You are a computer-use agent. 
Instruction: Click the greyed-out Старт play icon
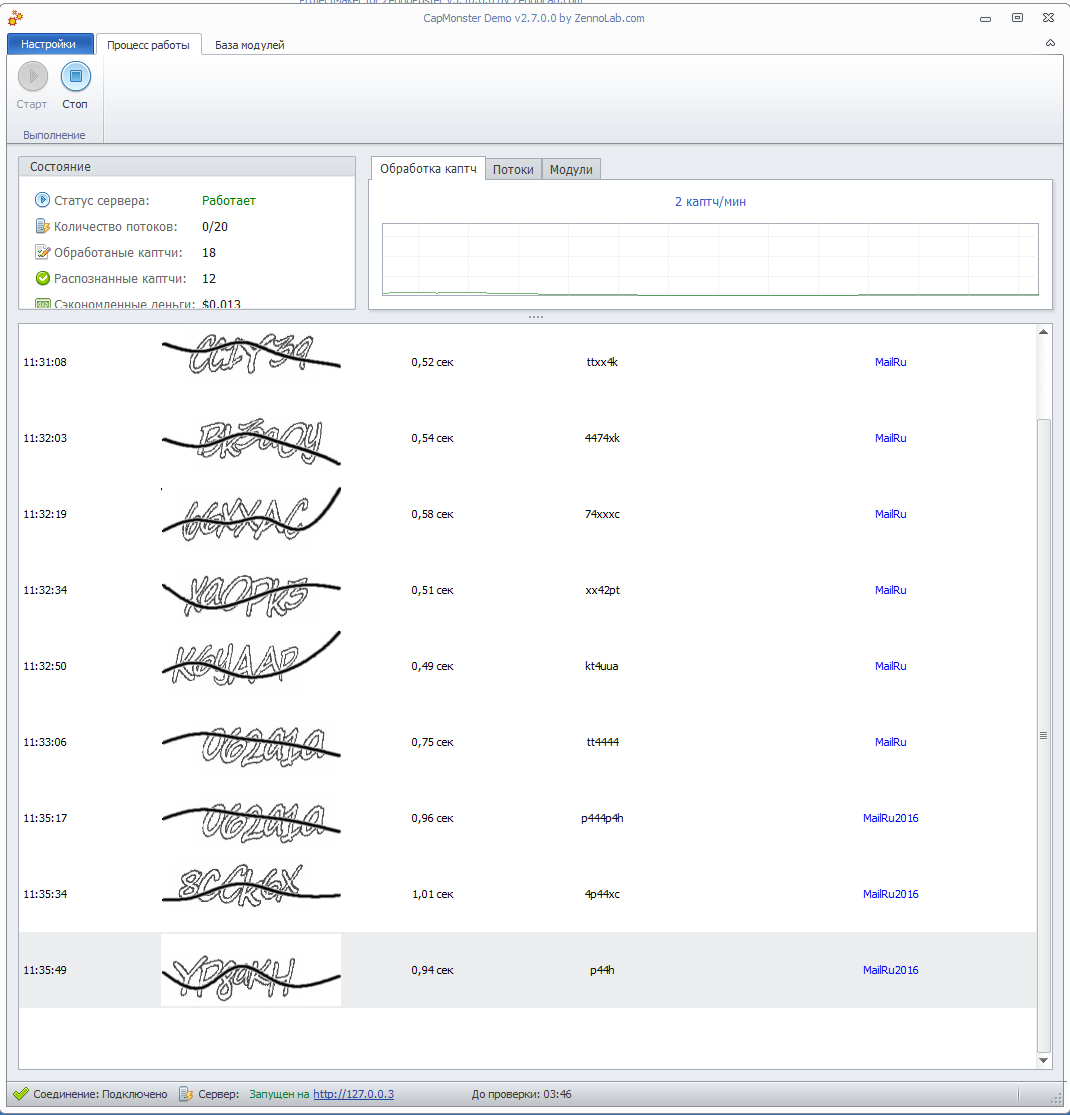click(x=33, y=76)
